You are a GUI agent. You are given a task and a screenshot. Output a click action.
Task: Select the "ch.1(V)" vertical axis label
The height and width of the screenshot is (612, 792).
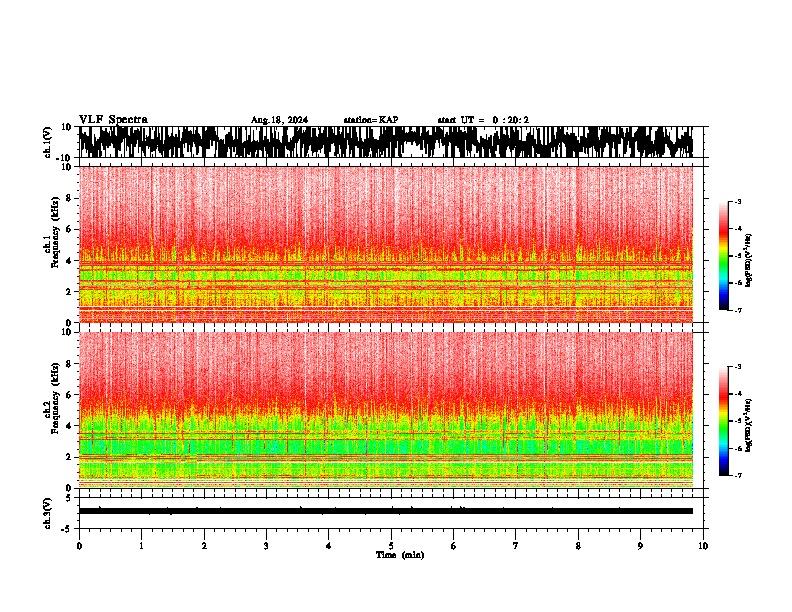pos(48,142)
